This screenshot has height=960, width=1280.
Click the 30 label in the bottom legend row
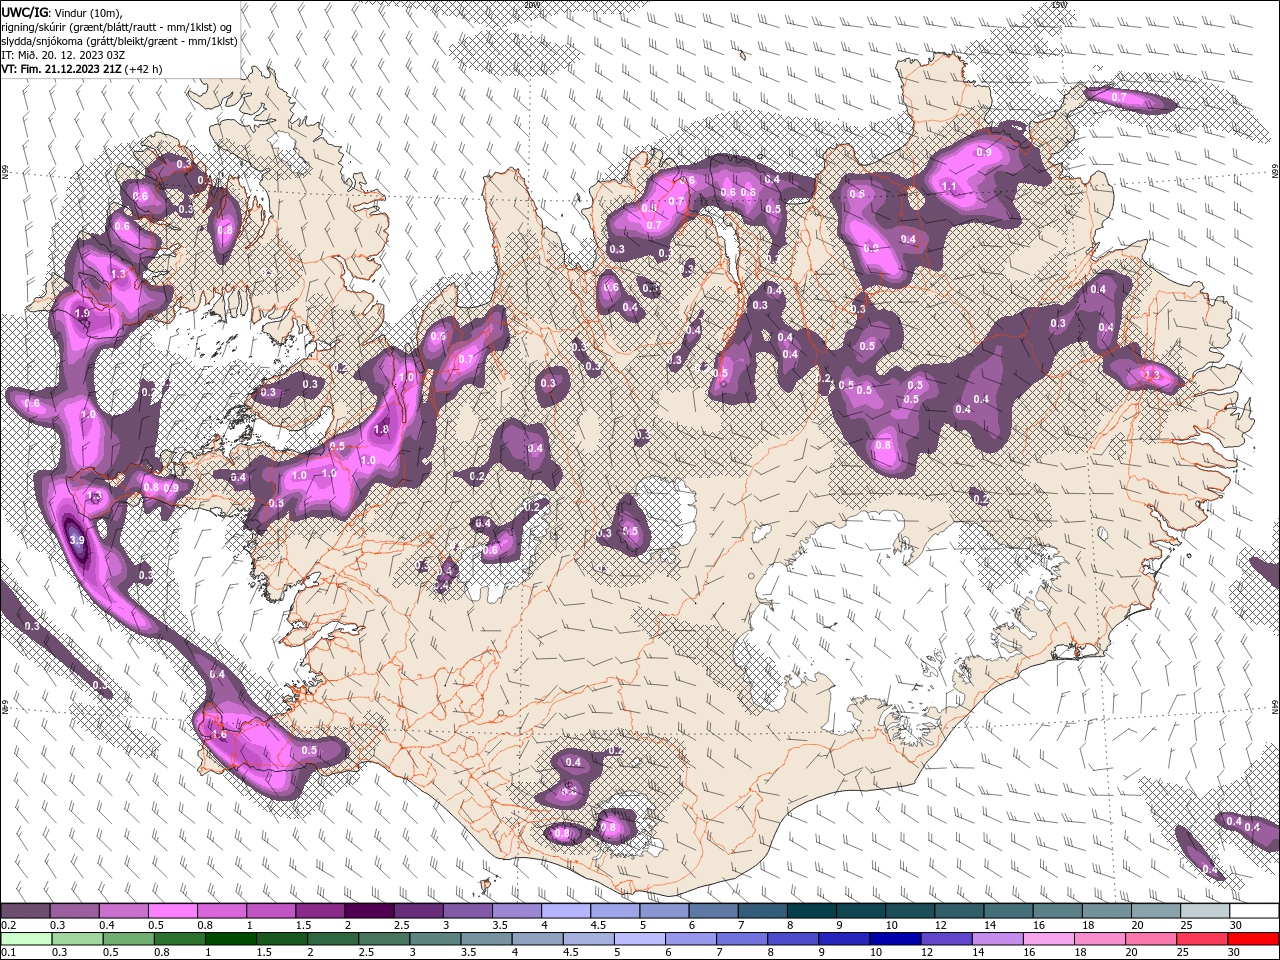[x=1236, y=953]
